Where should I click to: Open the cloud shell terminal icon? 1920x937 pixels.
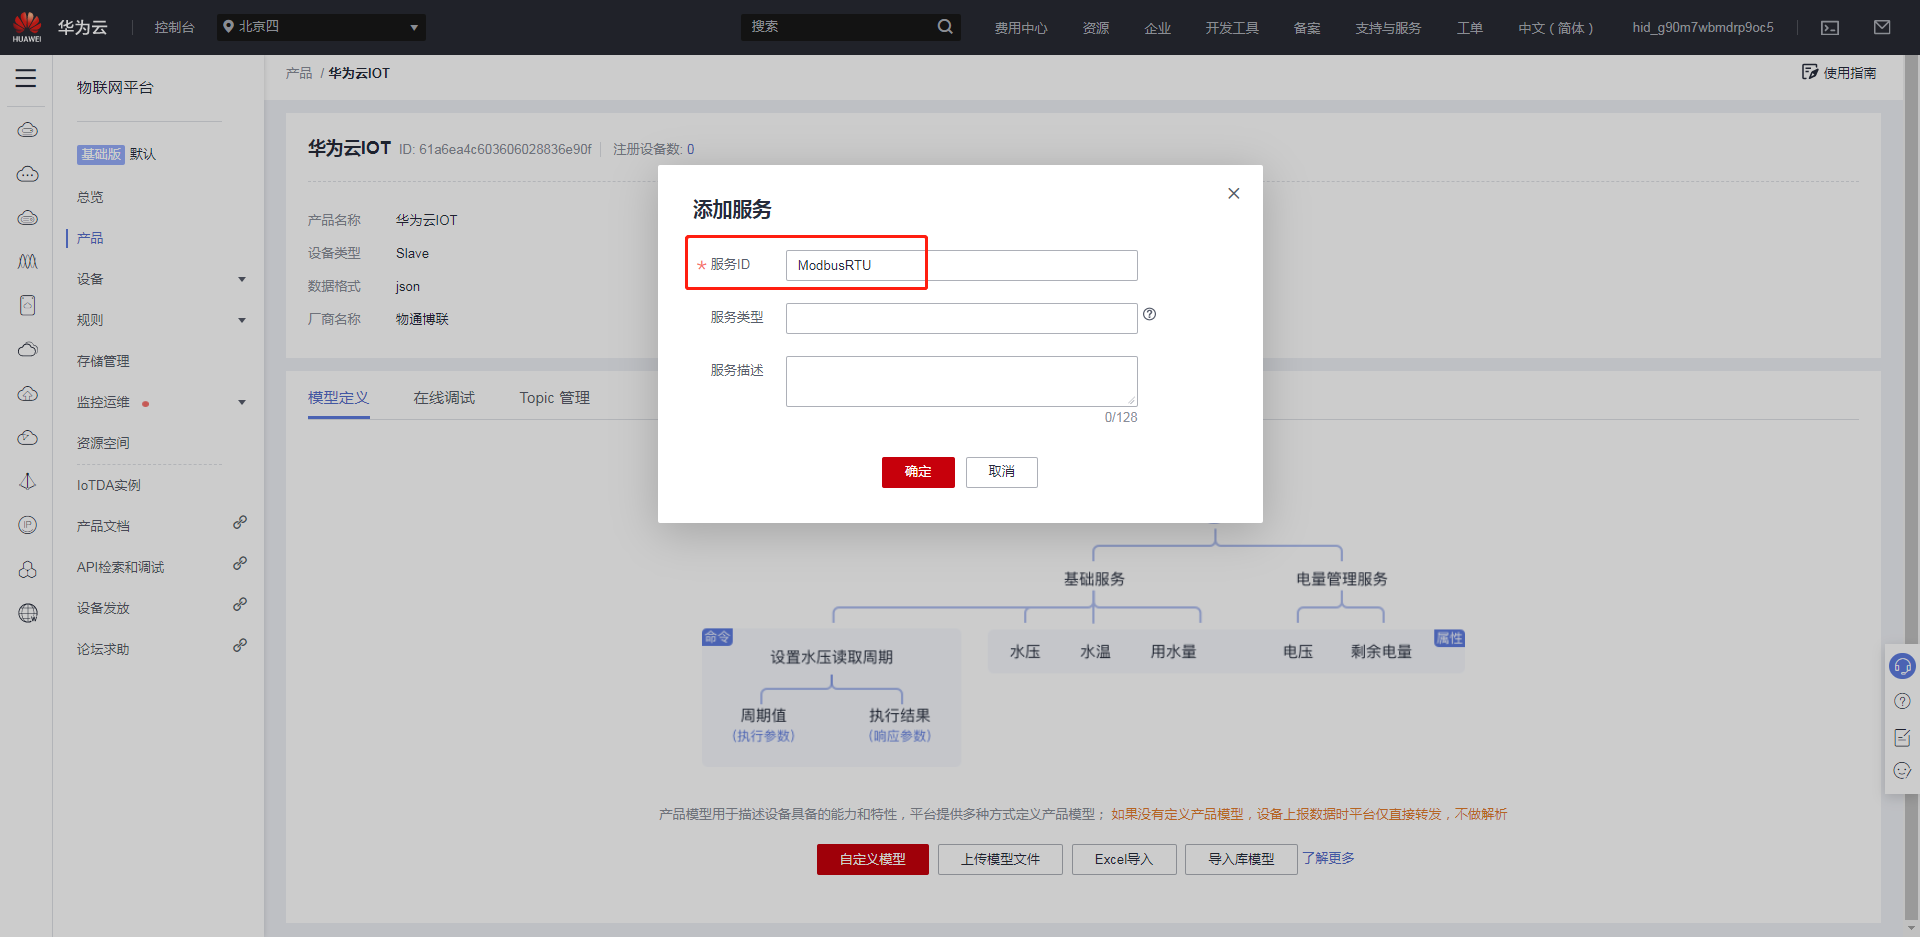(1830, 28)
